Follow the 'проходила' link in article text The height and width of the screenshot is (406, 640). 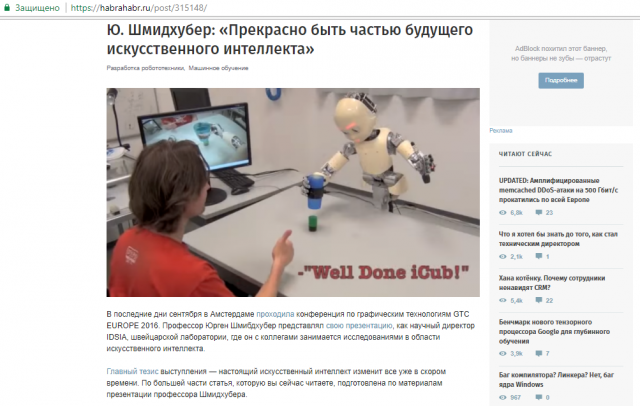coord(275,314)
